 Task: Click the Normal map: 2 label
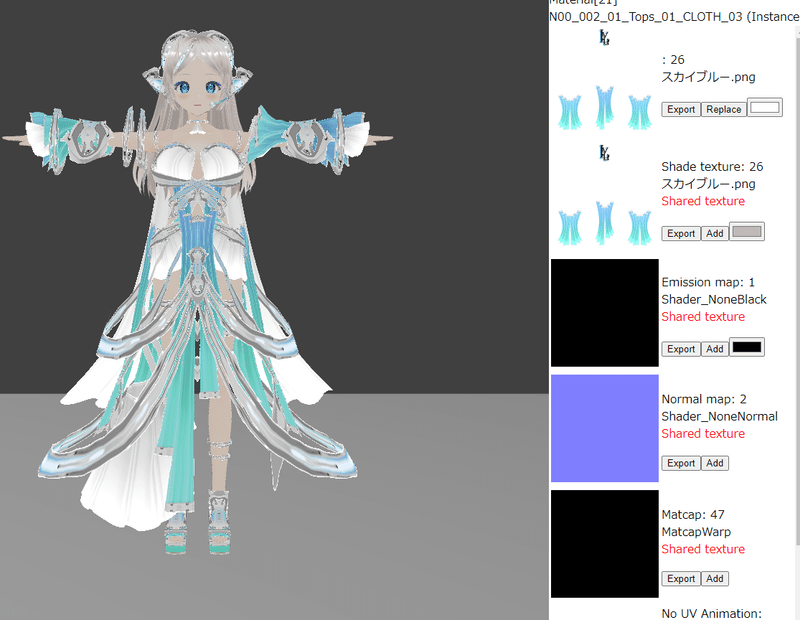[x=704, y=399]
